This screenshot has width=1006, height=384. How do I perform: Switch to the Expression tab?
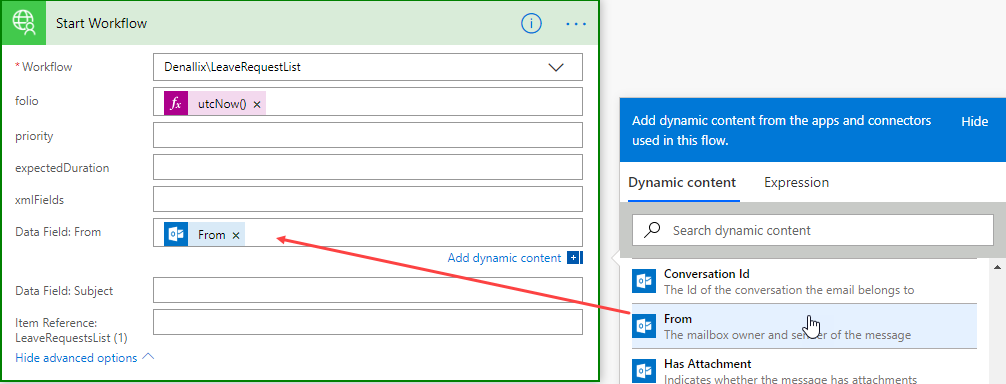(796, 183)
